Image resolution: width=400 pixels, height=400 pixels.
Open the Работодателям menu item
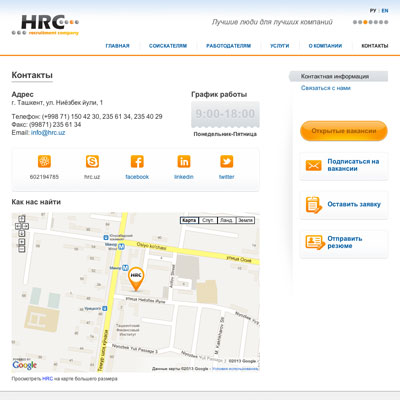pyautogui.click(x=229, y=46)
